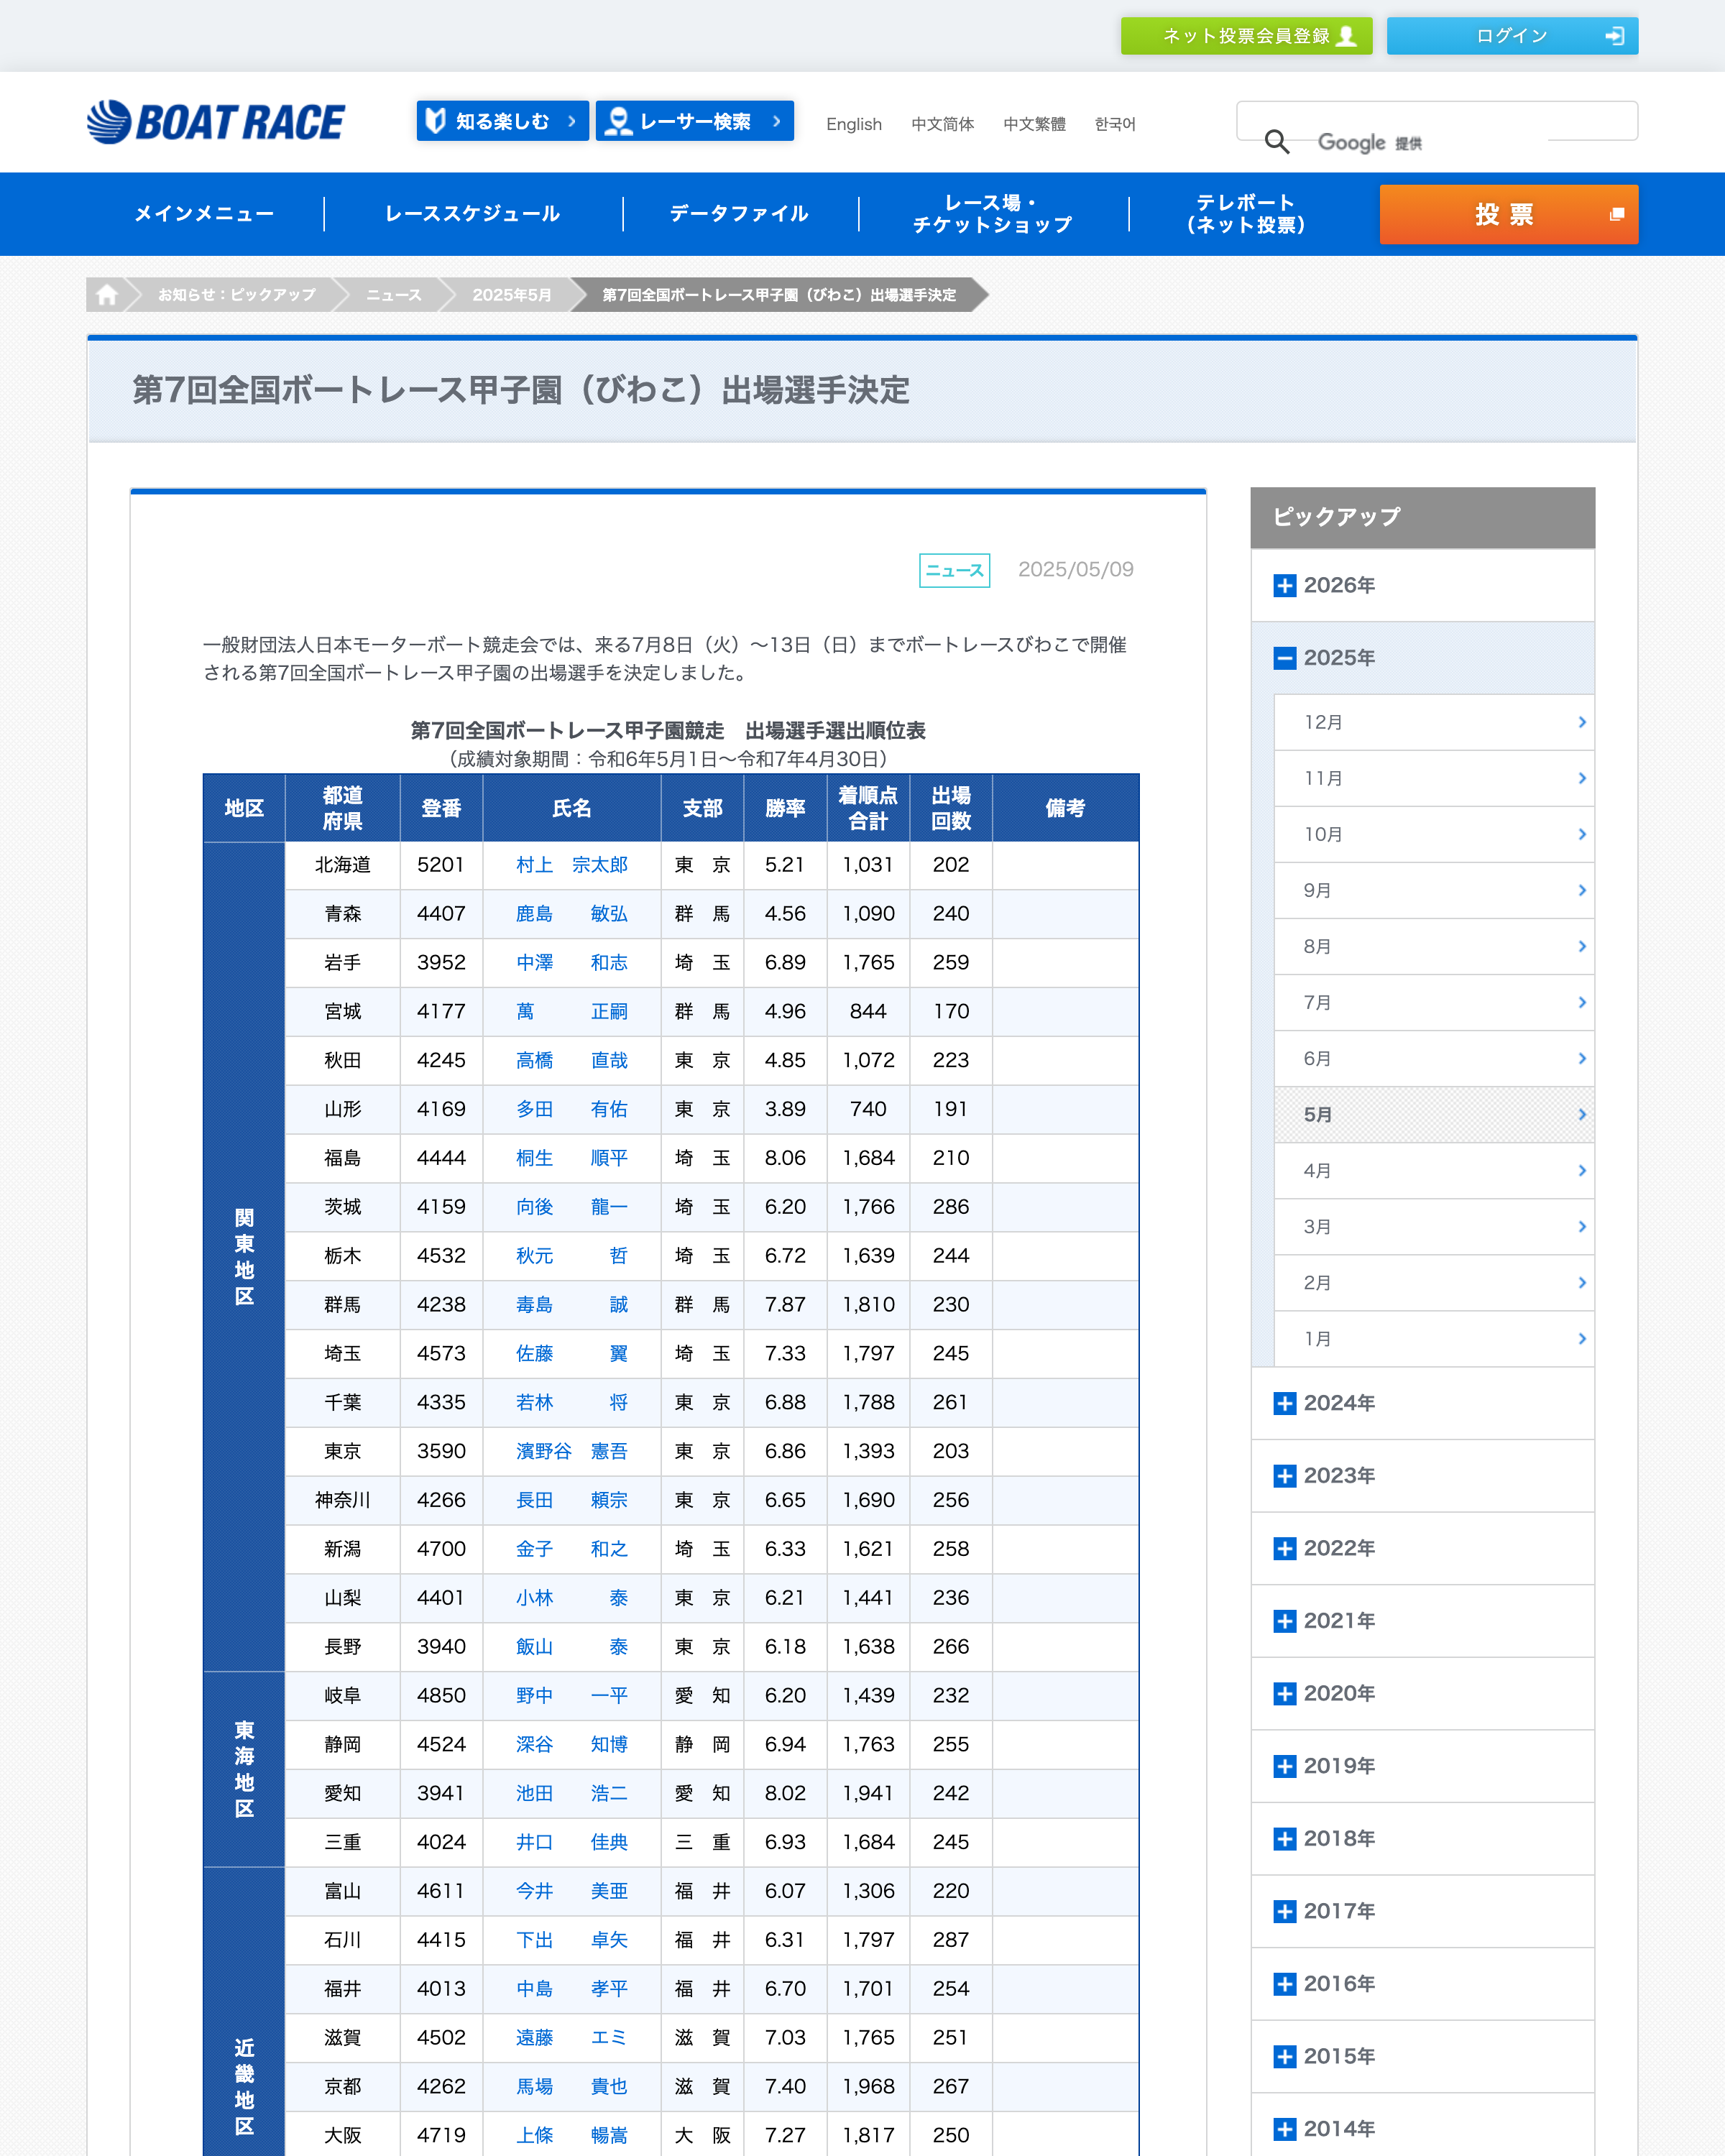Viewport: 1725px width, 2156px height.
Task: Select 4月 in 2025 archive
Action: (1434, 1170)
